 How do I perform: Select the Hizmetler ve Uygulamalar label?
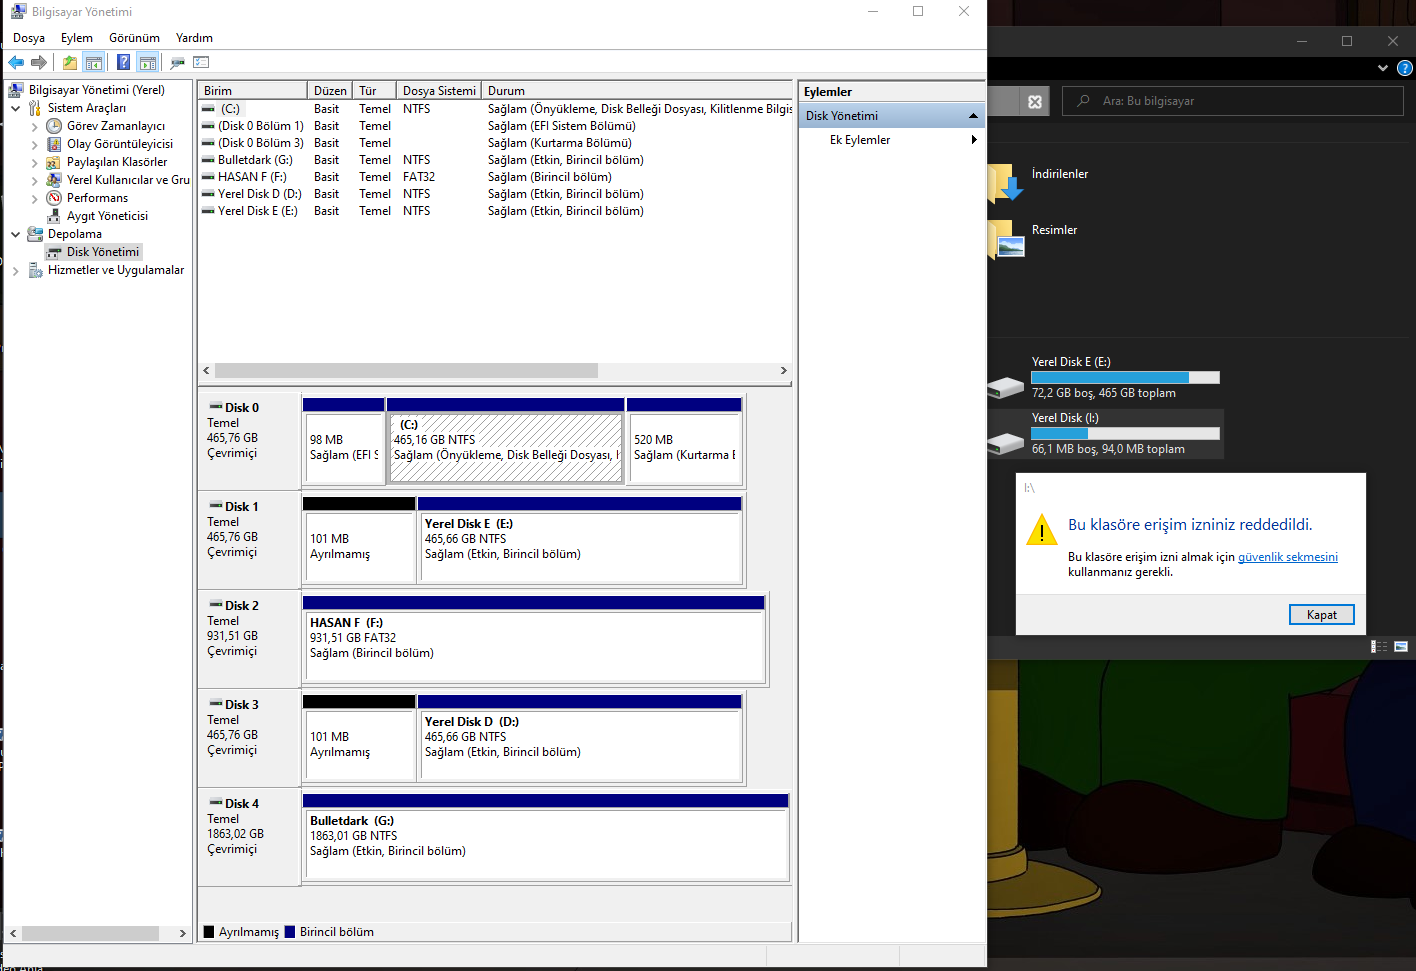(116, 270)
